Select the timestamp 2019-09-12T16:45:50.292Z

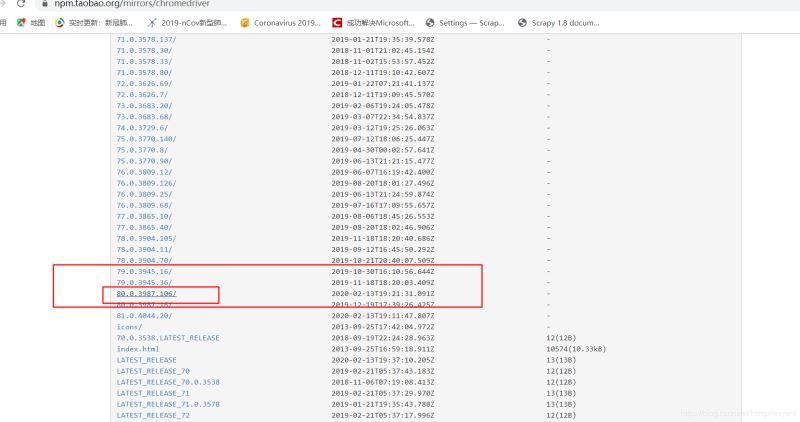[x=383, y=250]
